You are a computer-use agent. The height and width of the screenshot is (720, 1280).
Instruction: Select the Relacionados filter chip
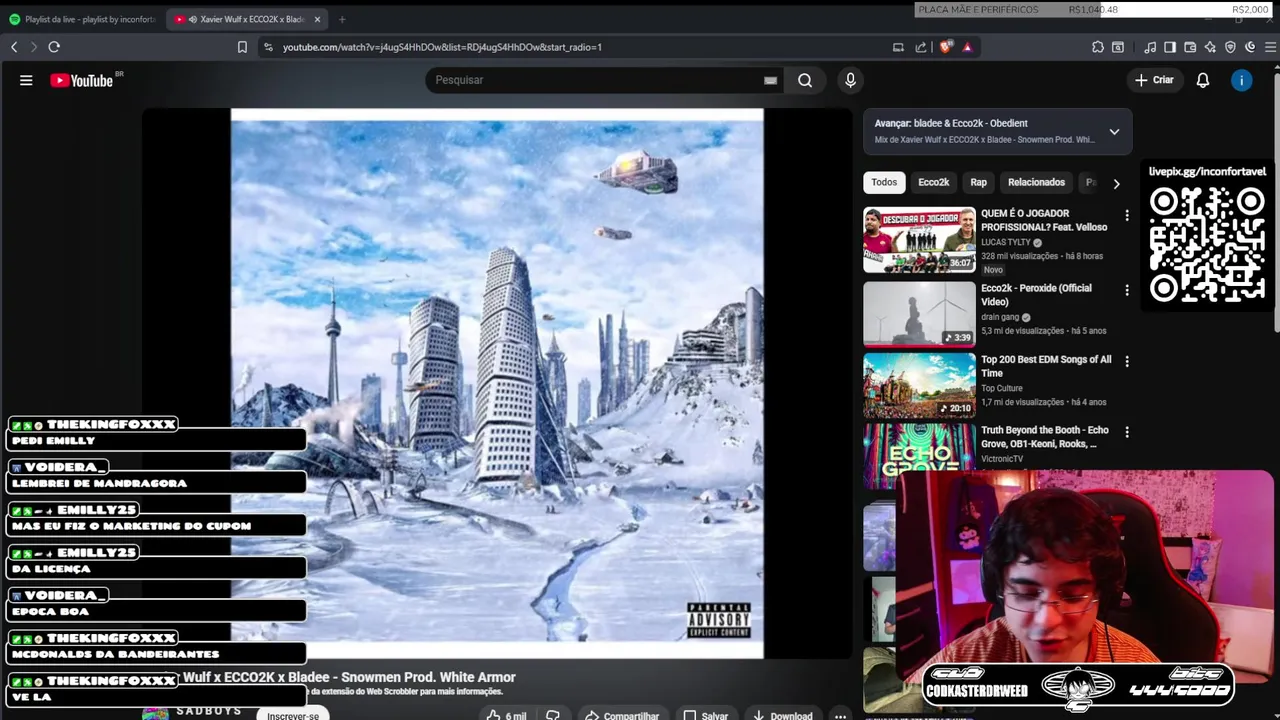point(1036,182)
